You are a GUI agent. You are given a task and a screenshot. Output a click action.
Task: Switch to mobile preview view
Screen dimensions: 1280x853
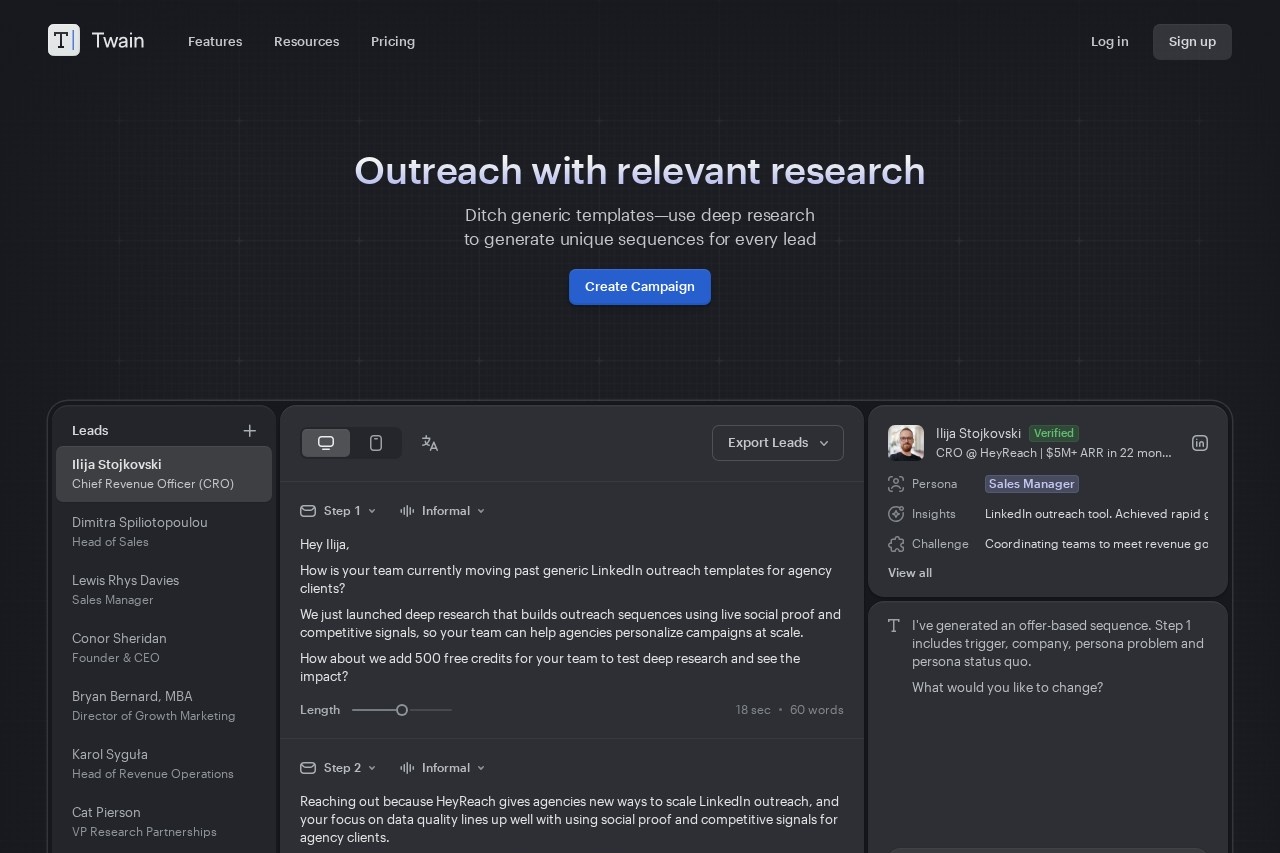tap(376, 443)
